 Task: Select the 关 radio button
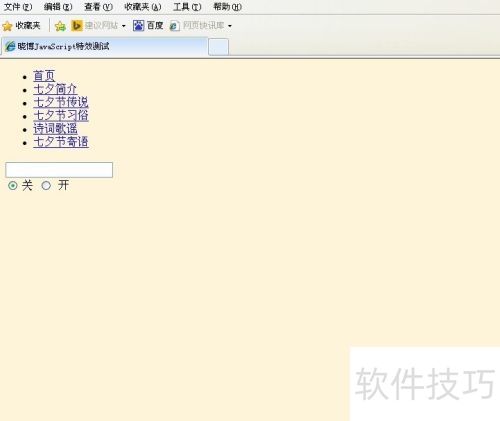pos(13,185)
